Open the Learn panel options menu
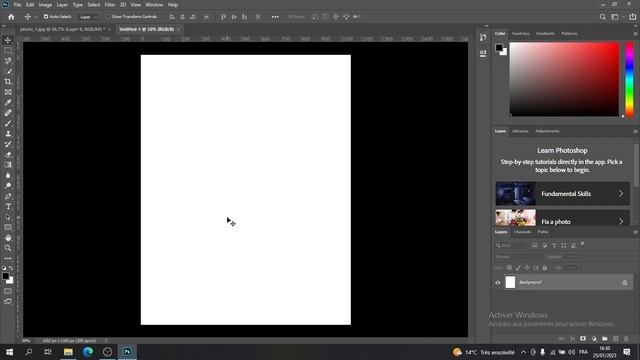The width and height of the screenshot is (640, 360). point(635,131)
